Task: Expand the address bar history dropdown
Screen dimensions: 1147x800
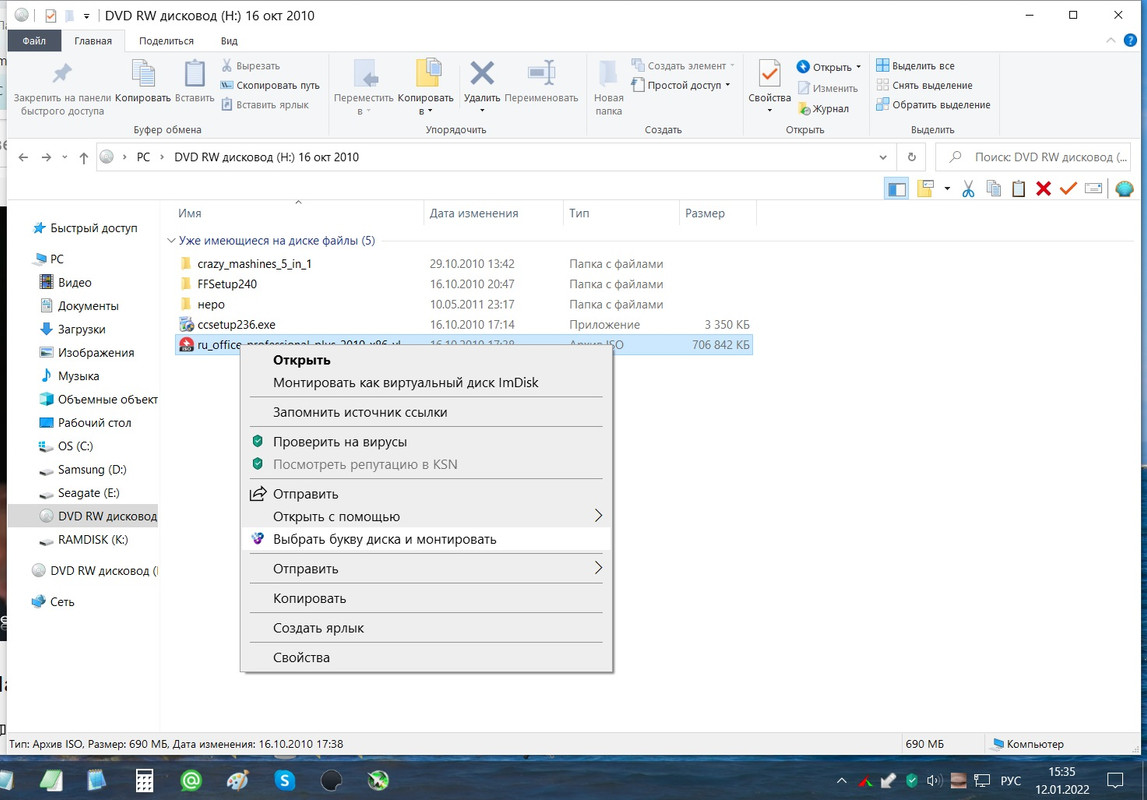Action: [883, 157]
